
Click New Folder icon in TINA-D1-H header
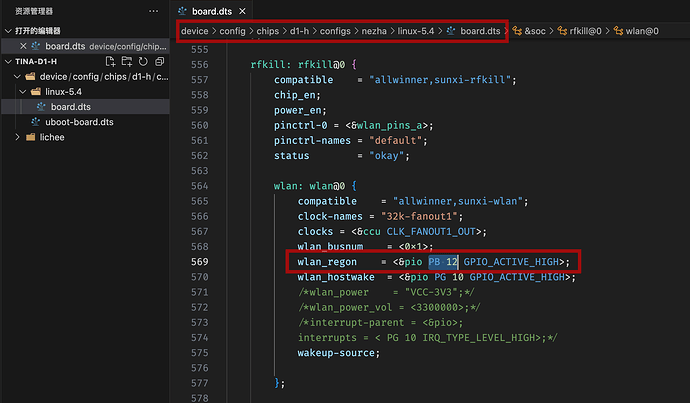point(127,61)
